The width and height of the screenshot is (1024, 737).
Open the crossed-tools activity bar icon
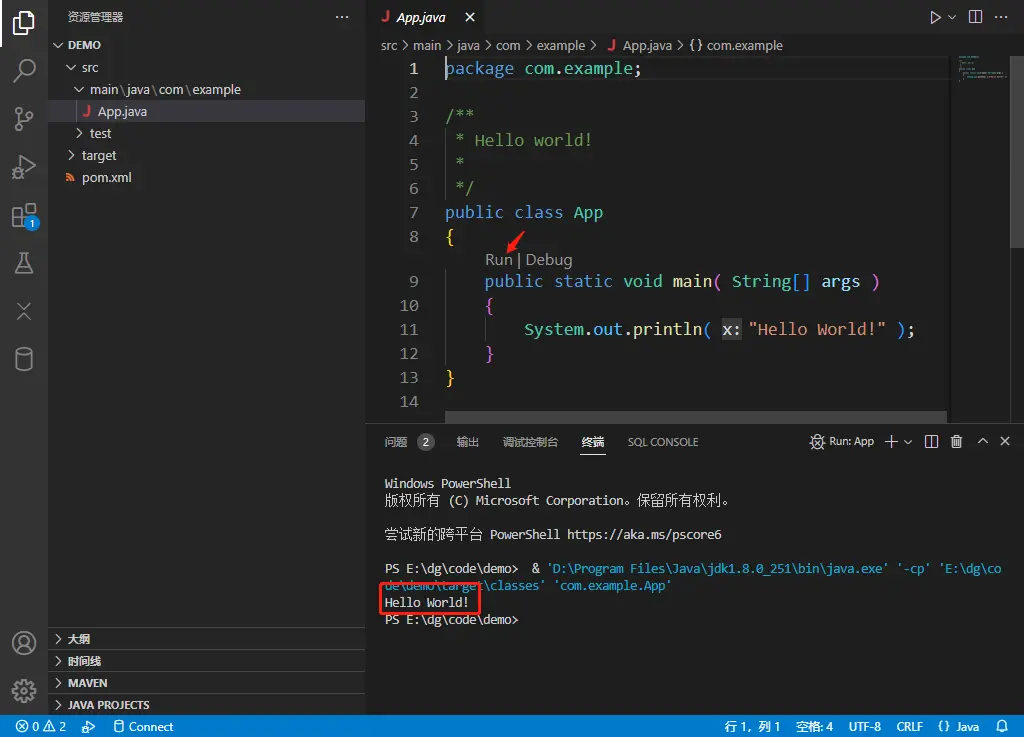24,311
